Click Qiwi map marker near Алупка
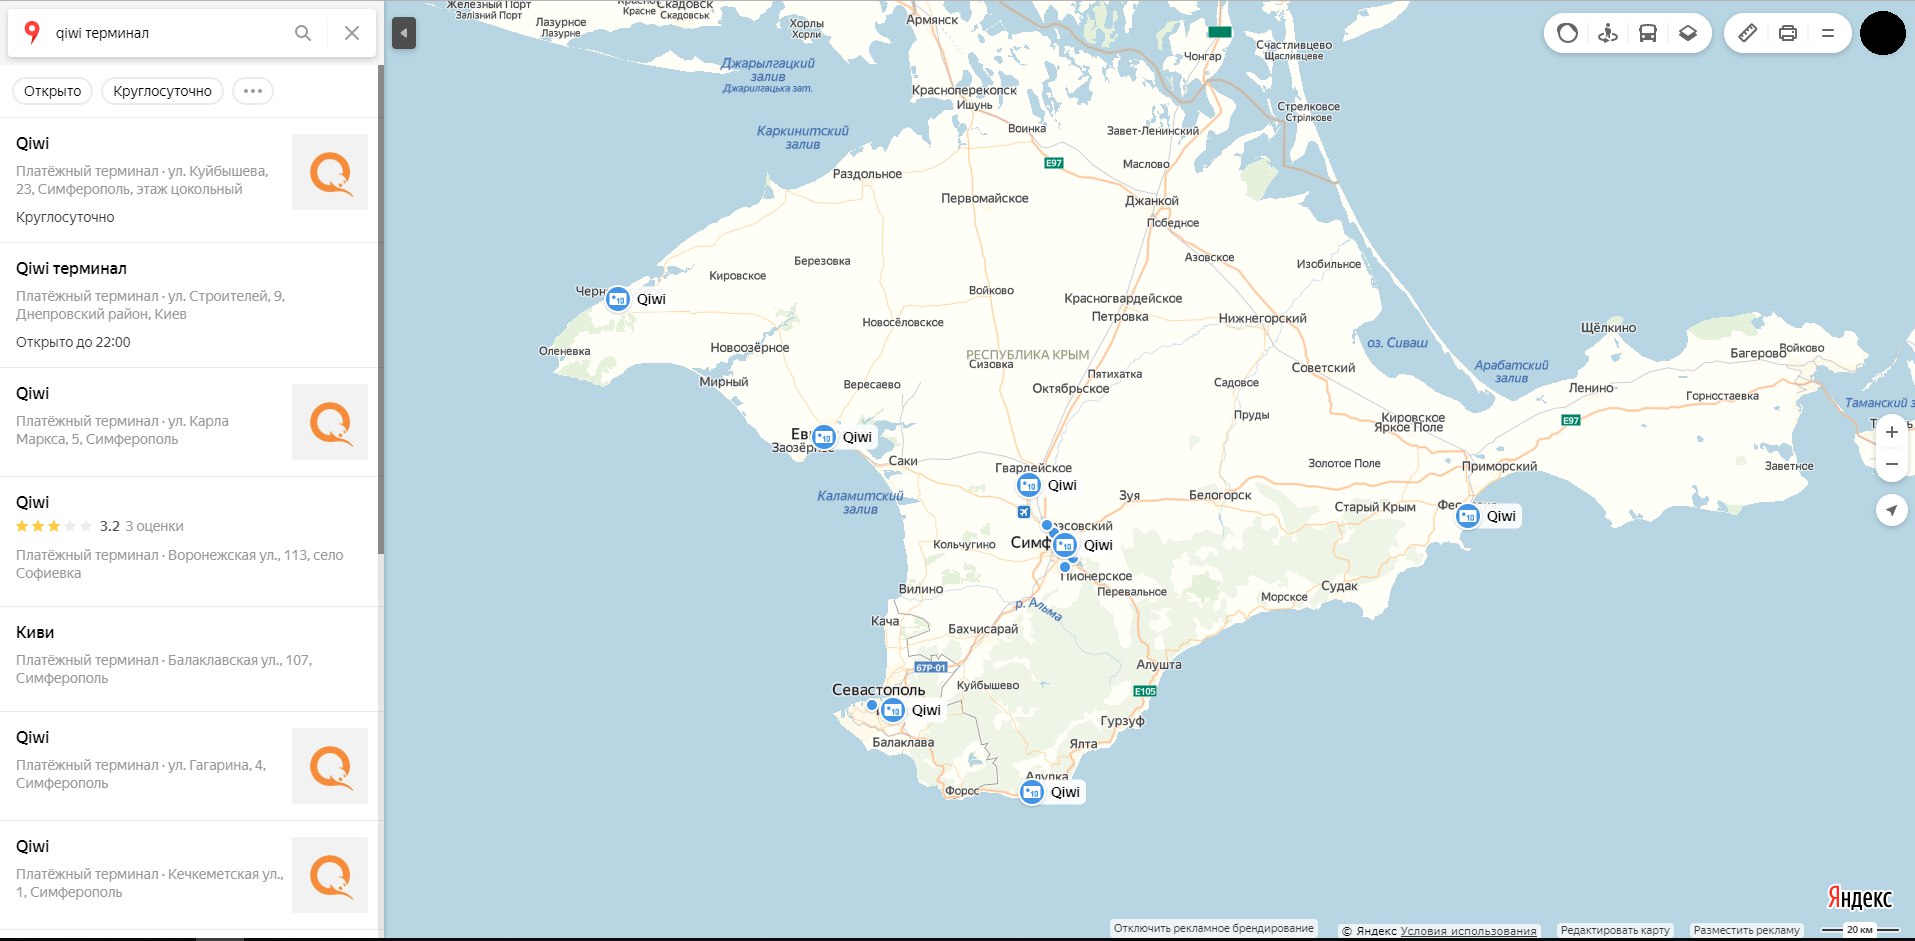The width and height of the screenshot is (1915, 941). click(x=1032, y=792)
